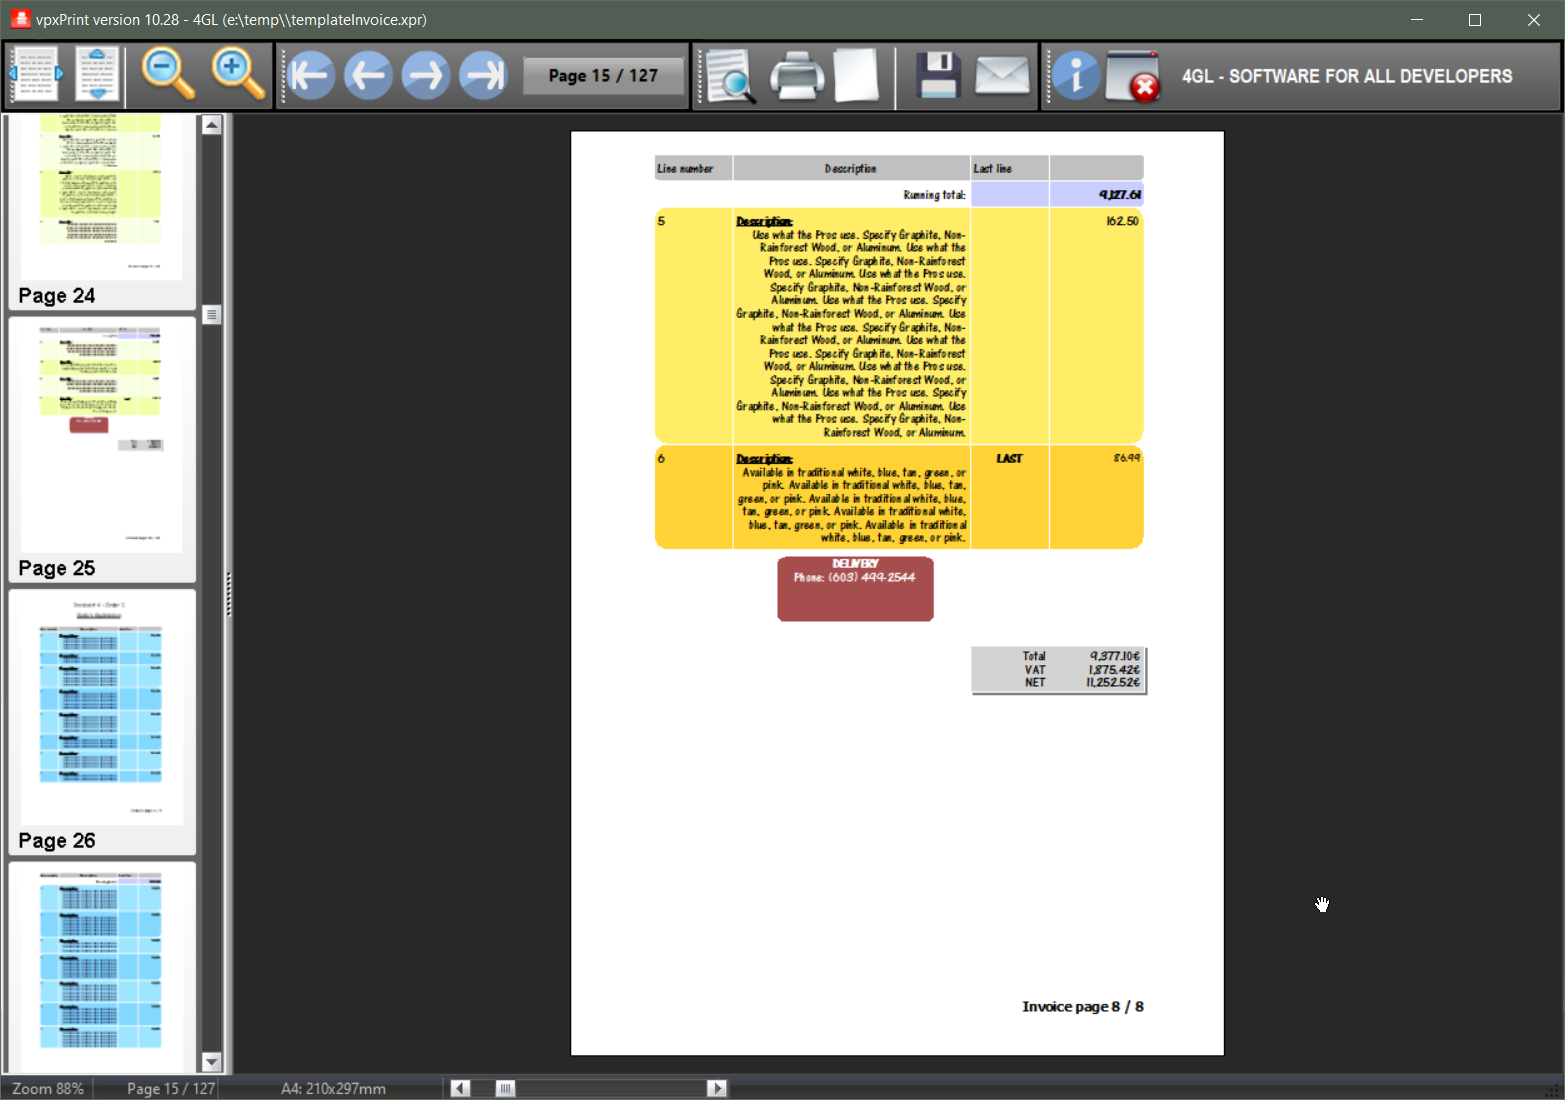Screen dimensions: 1565x1100
Task: Go to the next page
Action: [426, 75]
